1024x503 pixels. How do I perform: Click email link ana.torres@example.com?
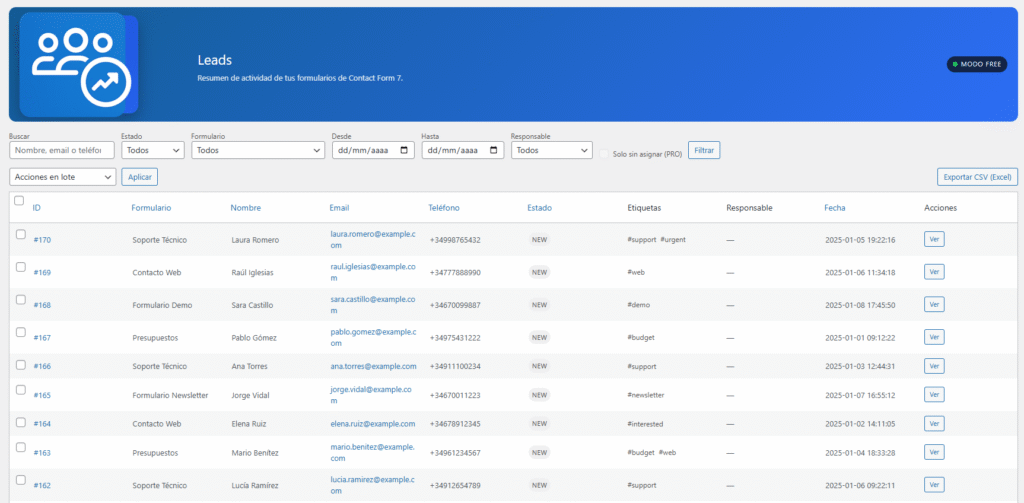[372, 366]
